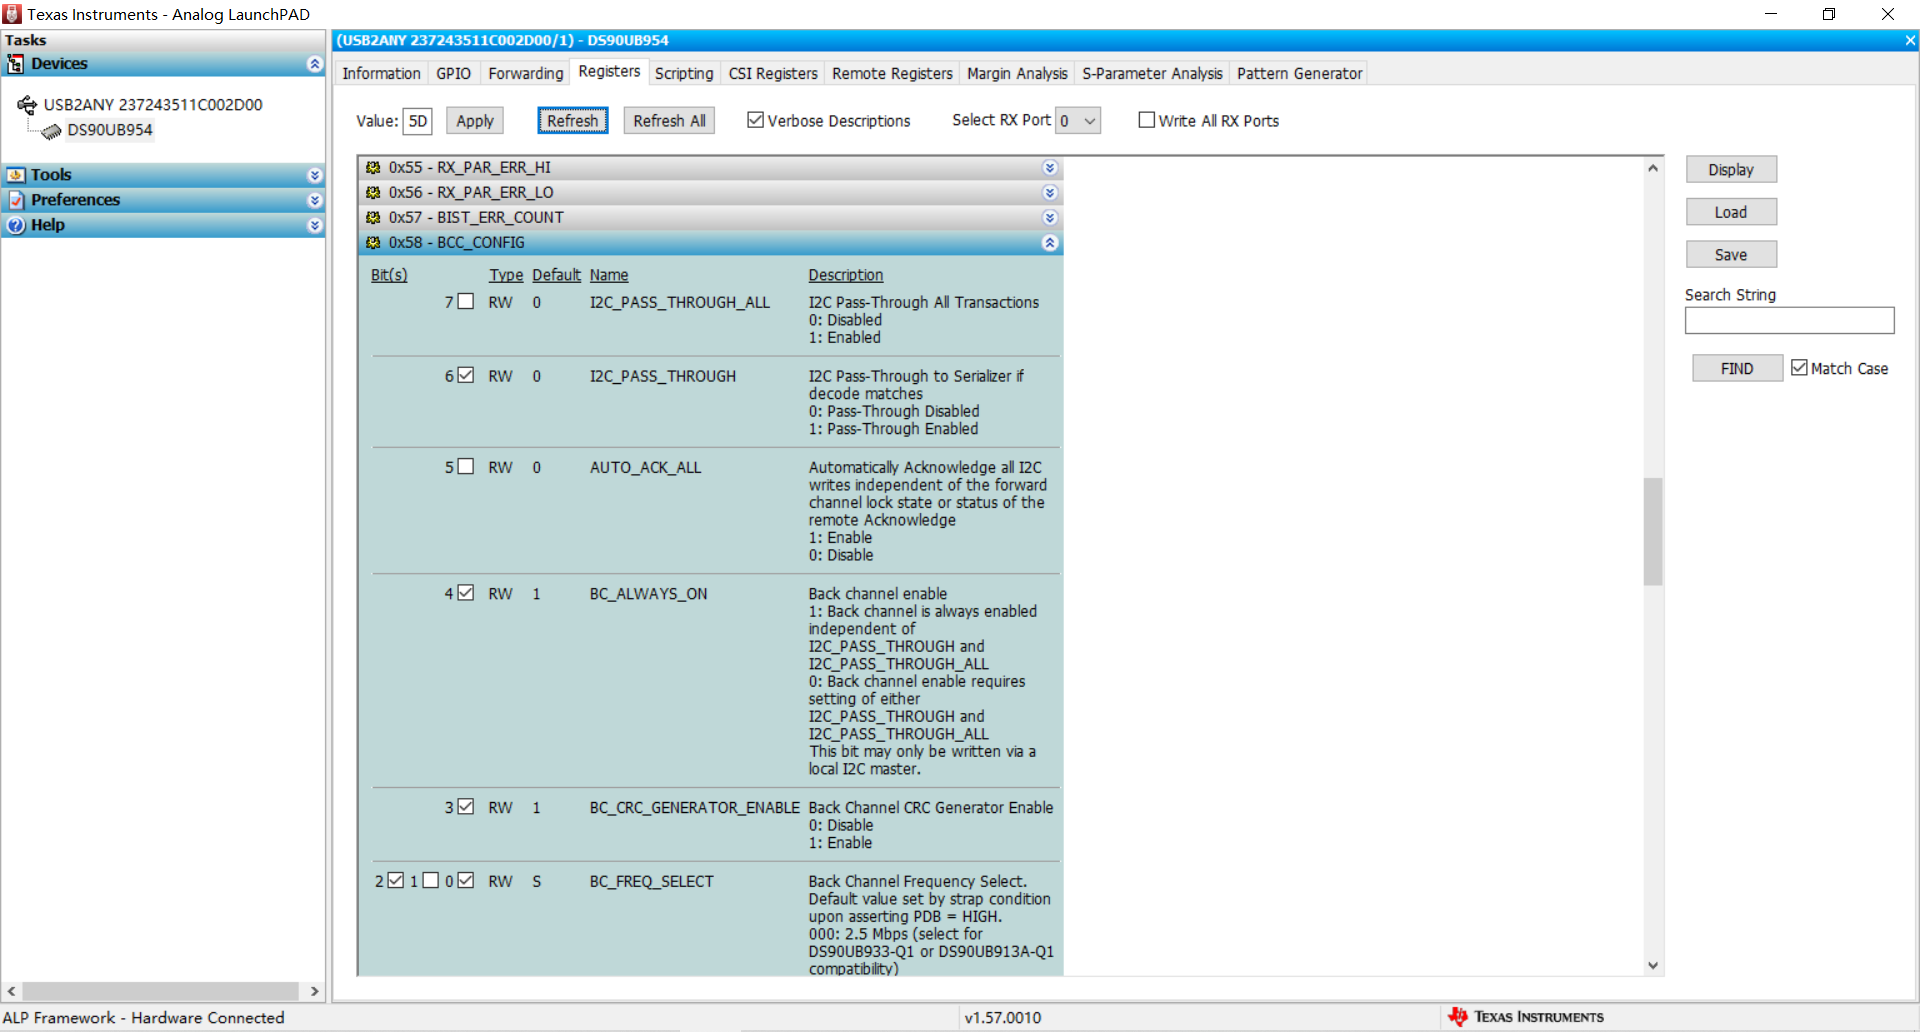Screen dimensions: 1920x1032
Task: Toggle bit 0 of BC_FREQ_SELECT
Action: (x=466, y=880)
